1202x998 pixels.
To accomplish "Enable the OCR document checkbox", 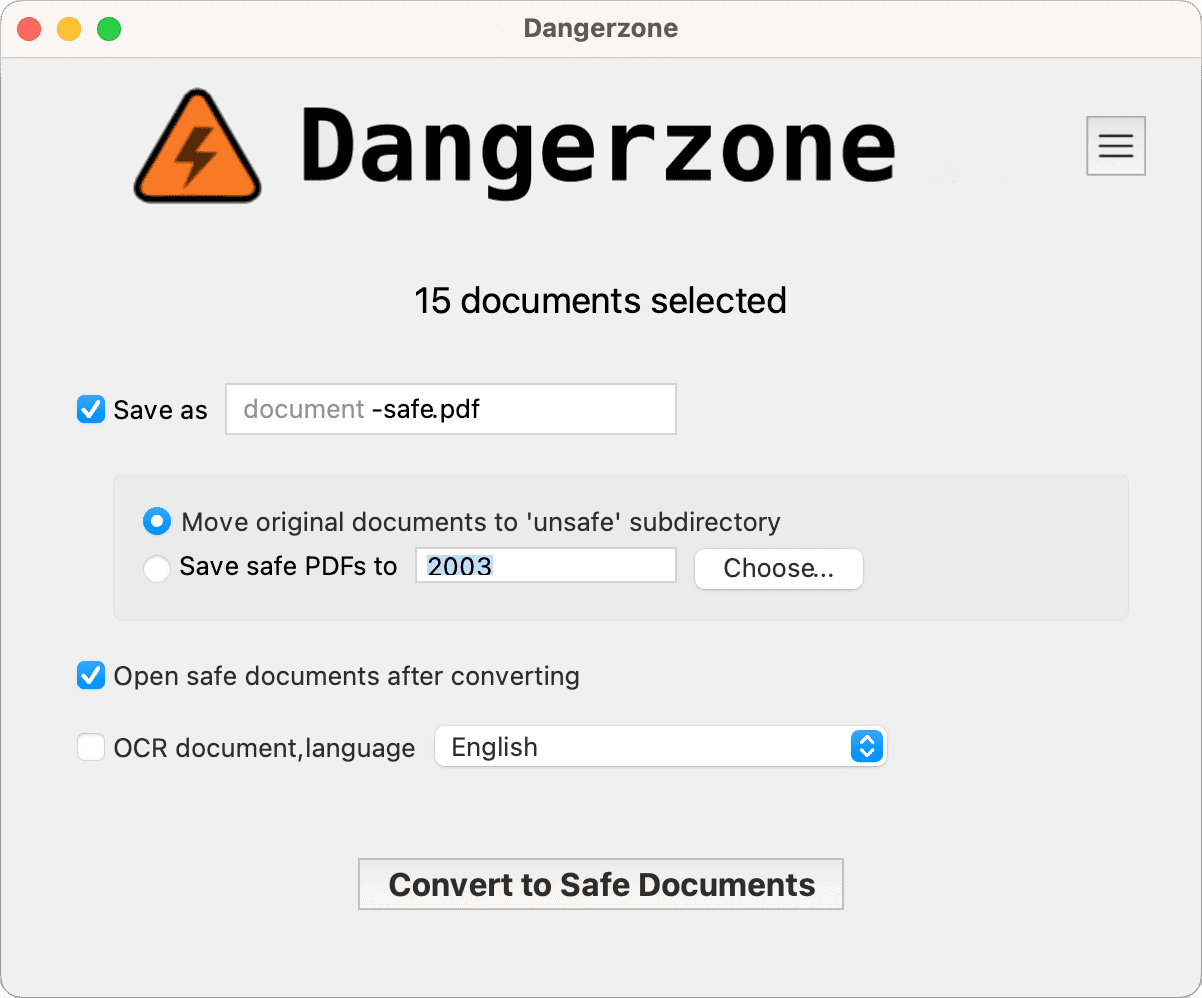I will tap(91, 747).
